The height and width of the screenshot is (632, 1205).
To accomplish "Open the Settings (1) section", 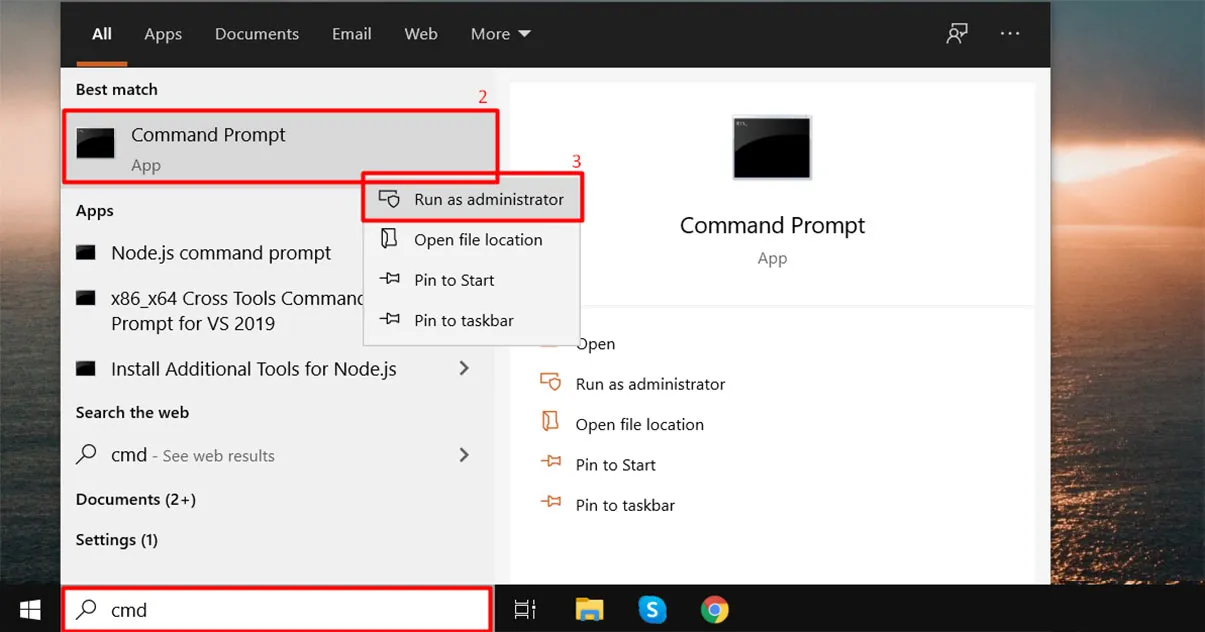I will tap(117, 540).
